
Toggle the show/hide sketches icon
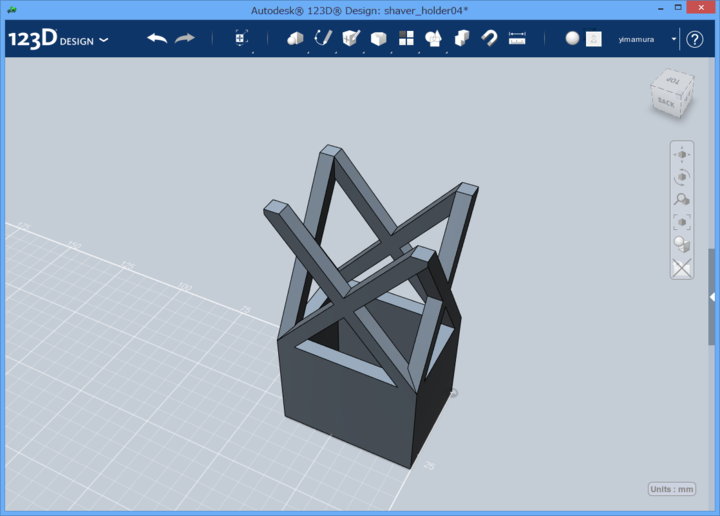click(x=682, y=269)
